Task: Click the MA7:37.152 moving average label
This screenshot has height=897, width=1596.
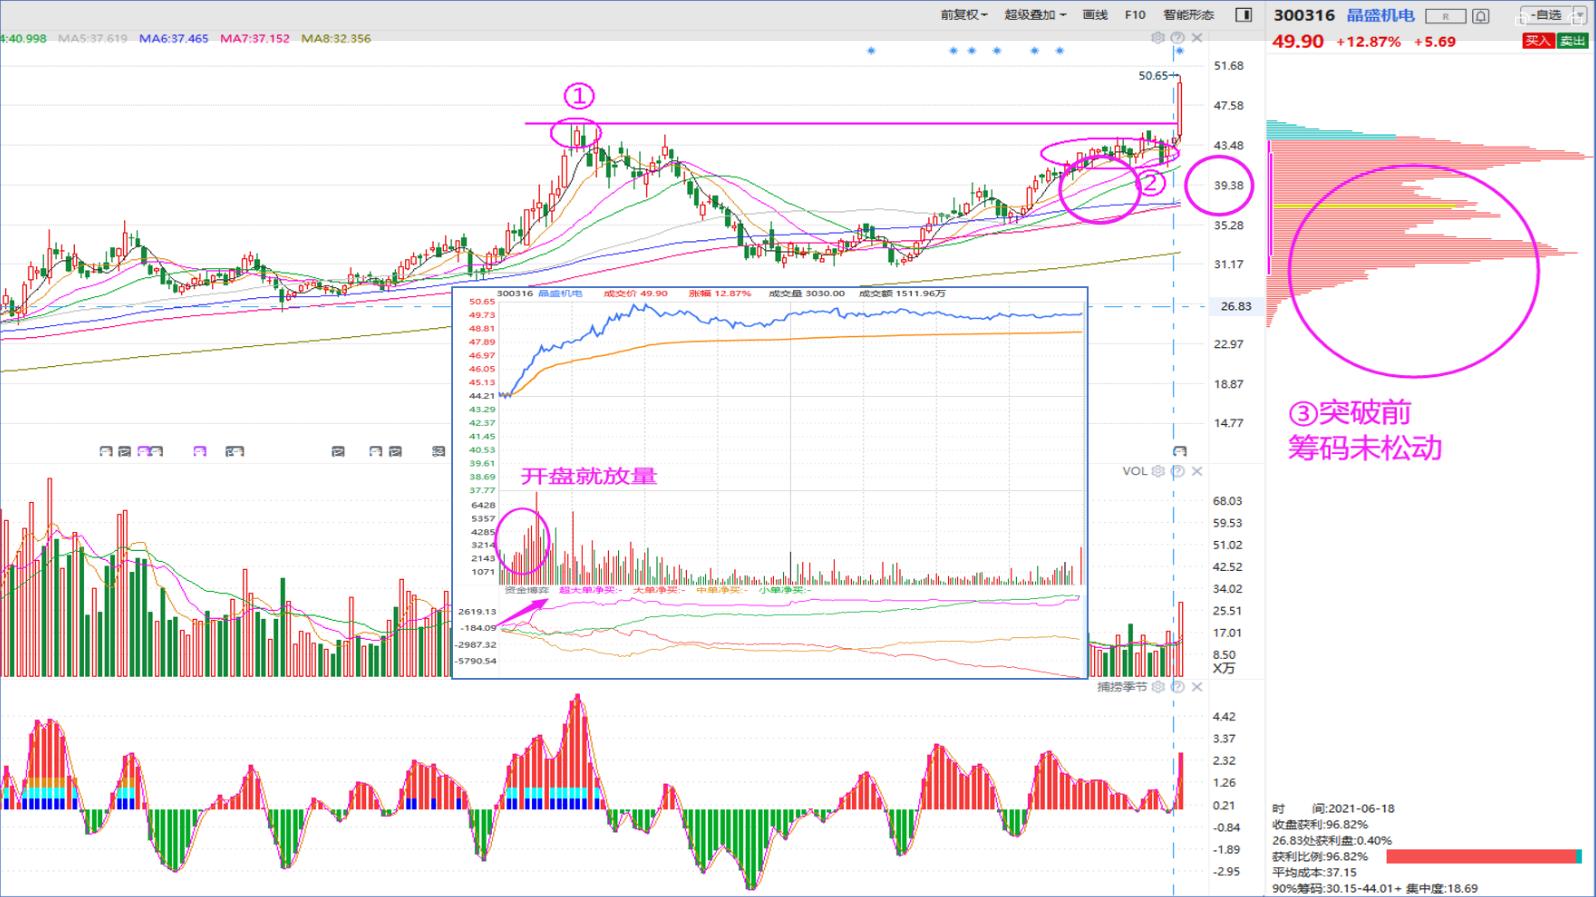Action: click(255, 38)
